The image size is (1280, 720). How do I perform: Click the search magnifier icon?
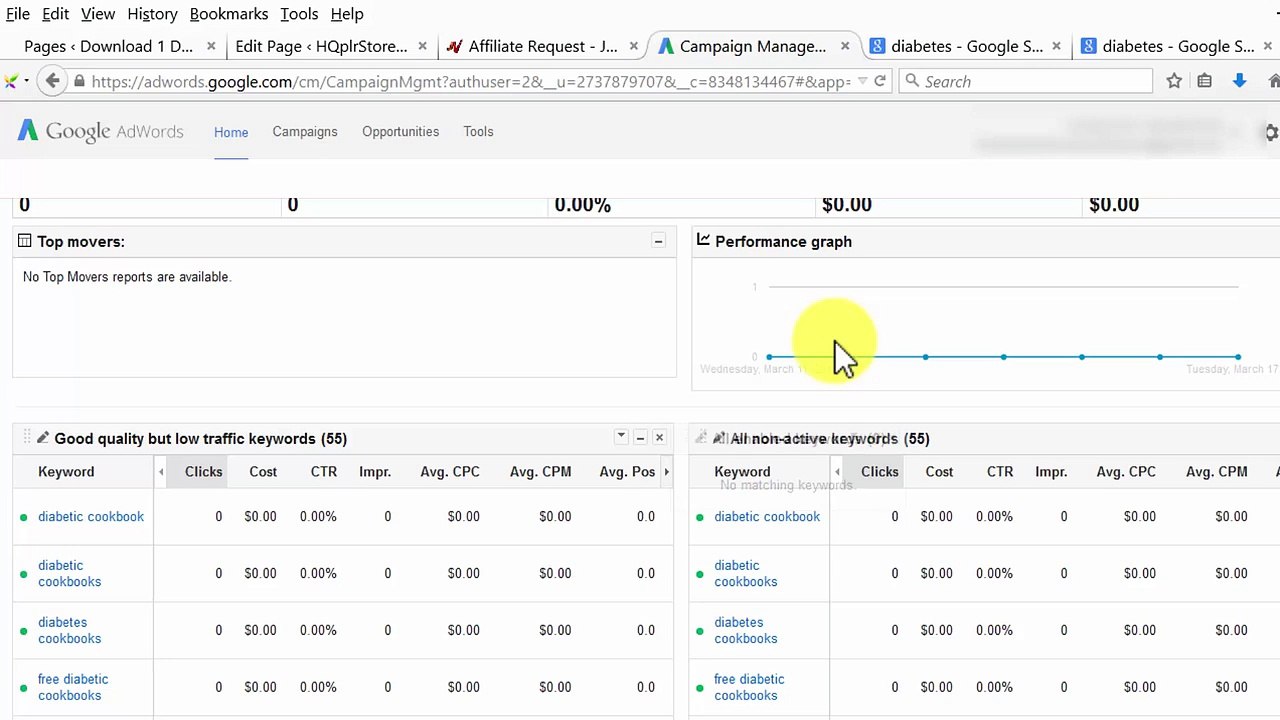tap(911, 81)
